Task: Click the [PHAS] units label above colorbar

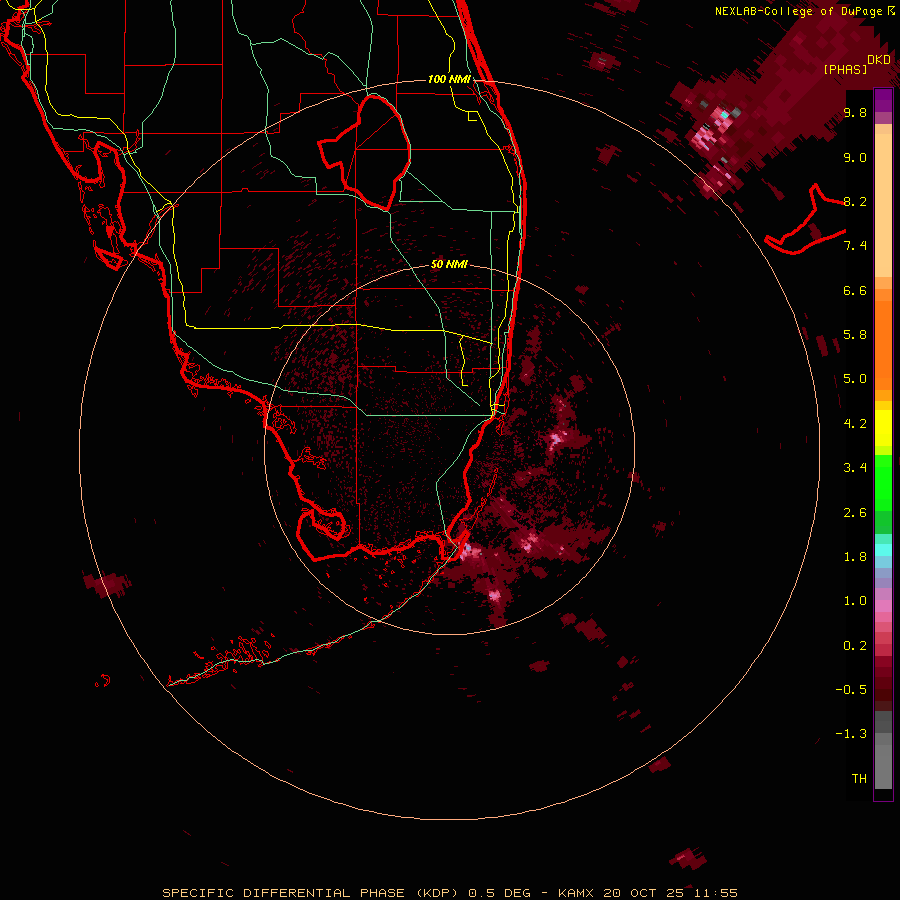Action: [x=845, y=69]
